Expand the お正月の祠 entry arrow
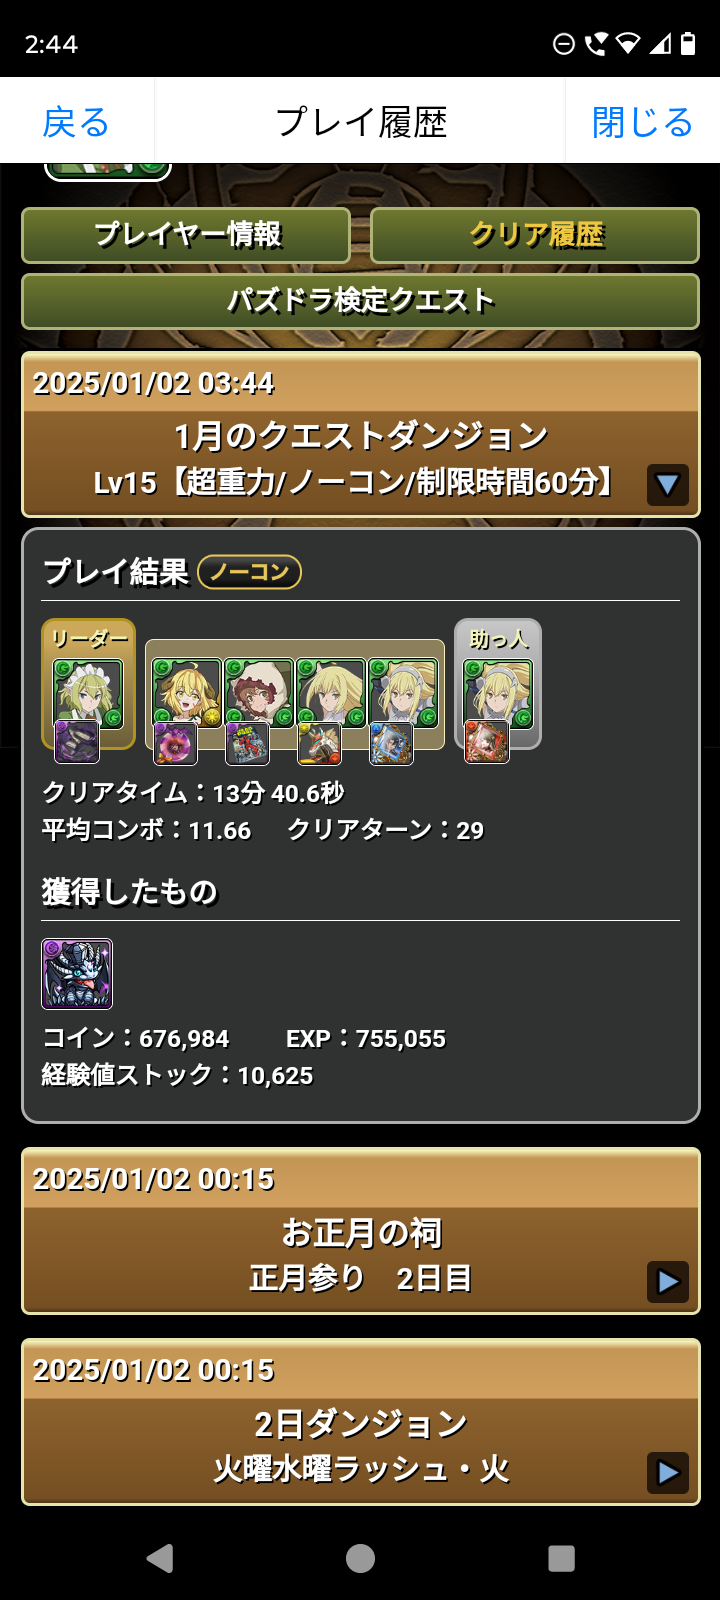 pyautogui.click(x=667, y=1281)
